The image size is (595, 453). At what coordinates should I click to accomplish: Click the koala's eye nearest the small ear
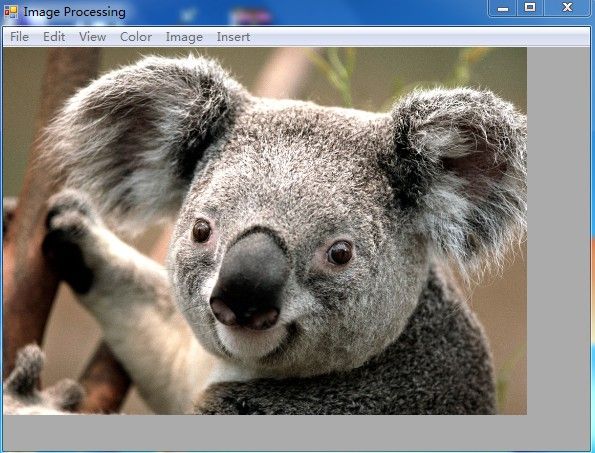pyautogui.click(x=340, y=253)
